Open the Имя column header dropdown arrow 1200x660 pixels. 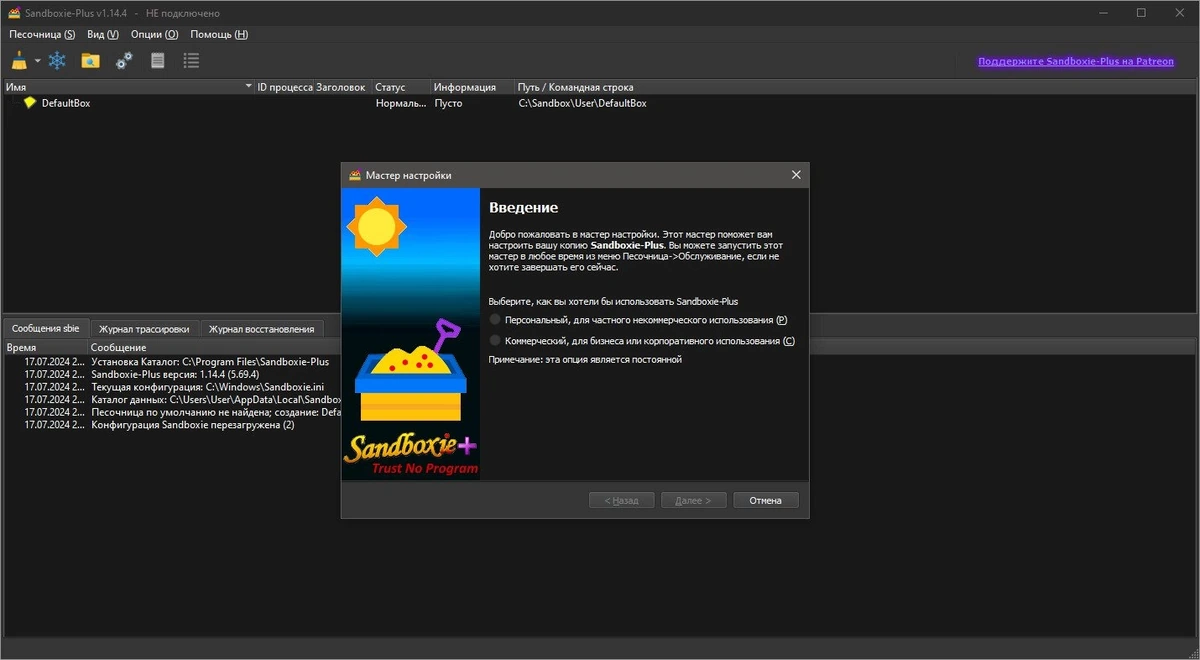pyautogui.click(x=249, y=87)
